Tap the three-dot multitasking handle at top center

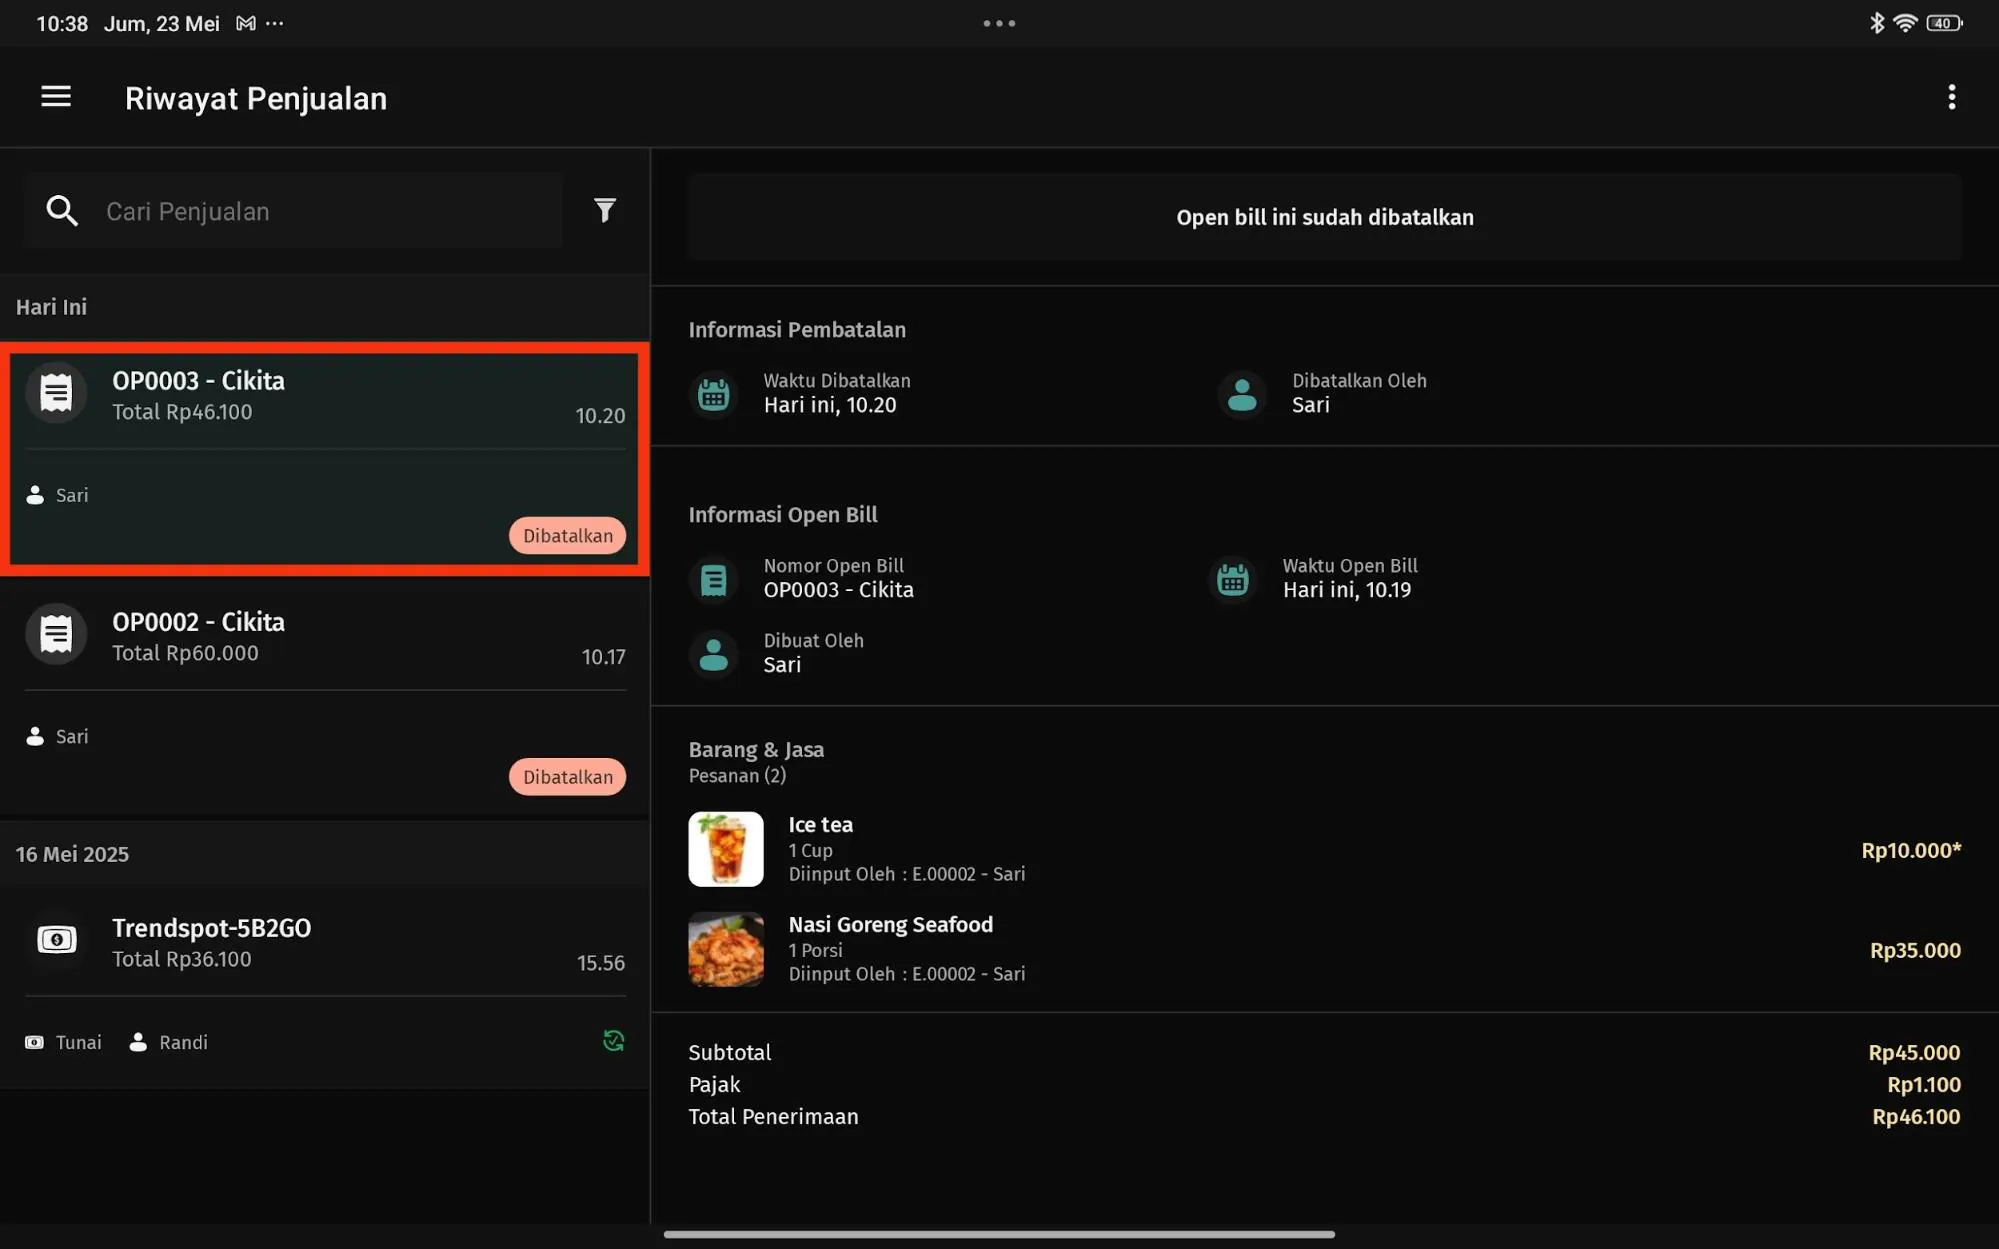tap(998, 23)
